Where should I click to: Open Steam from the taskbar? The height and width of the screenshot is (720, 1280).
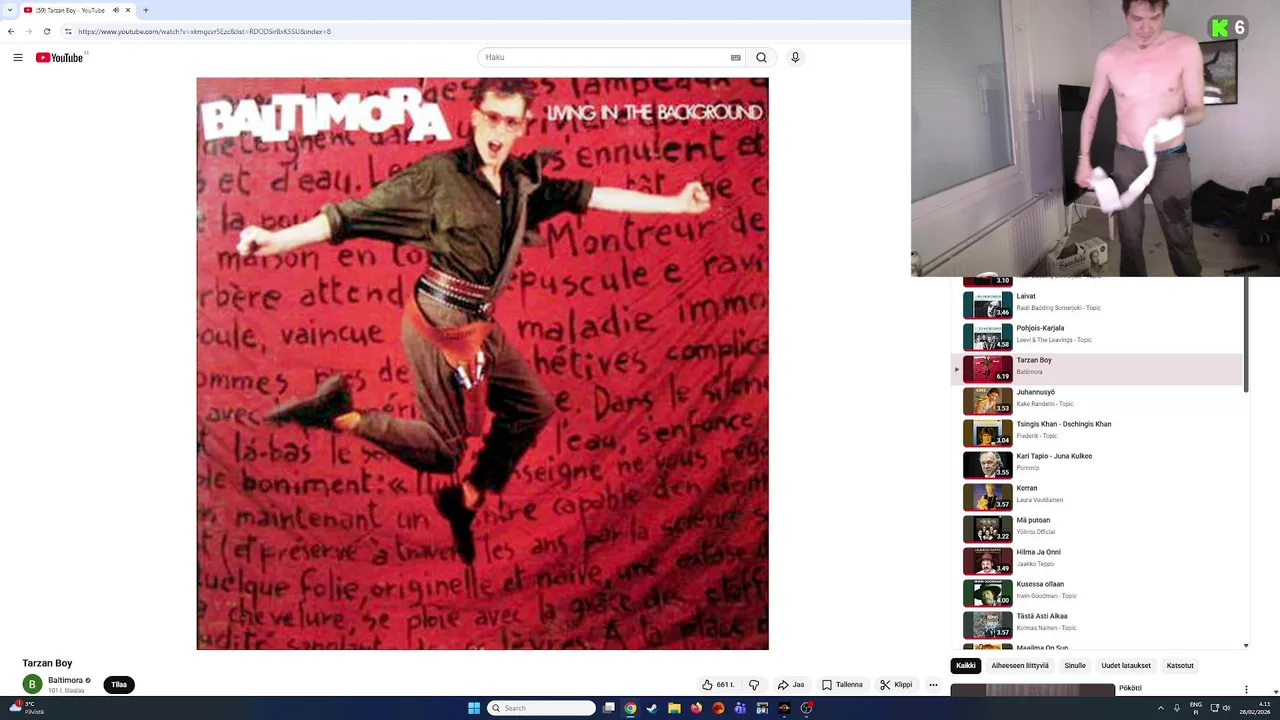(652, 708)
